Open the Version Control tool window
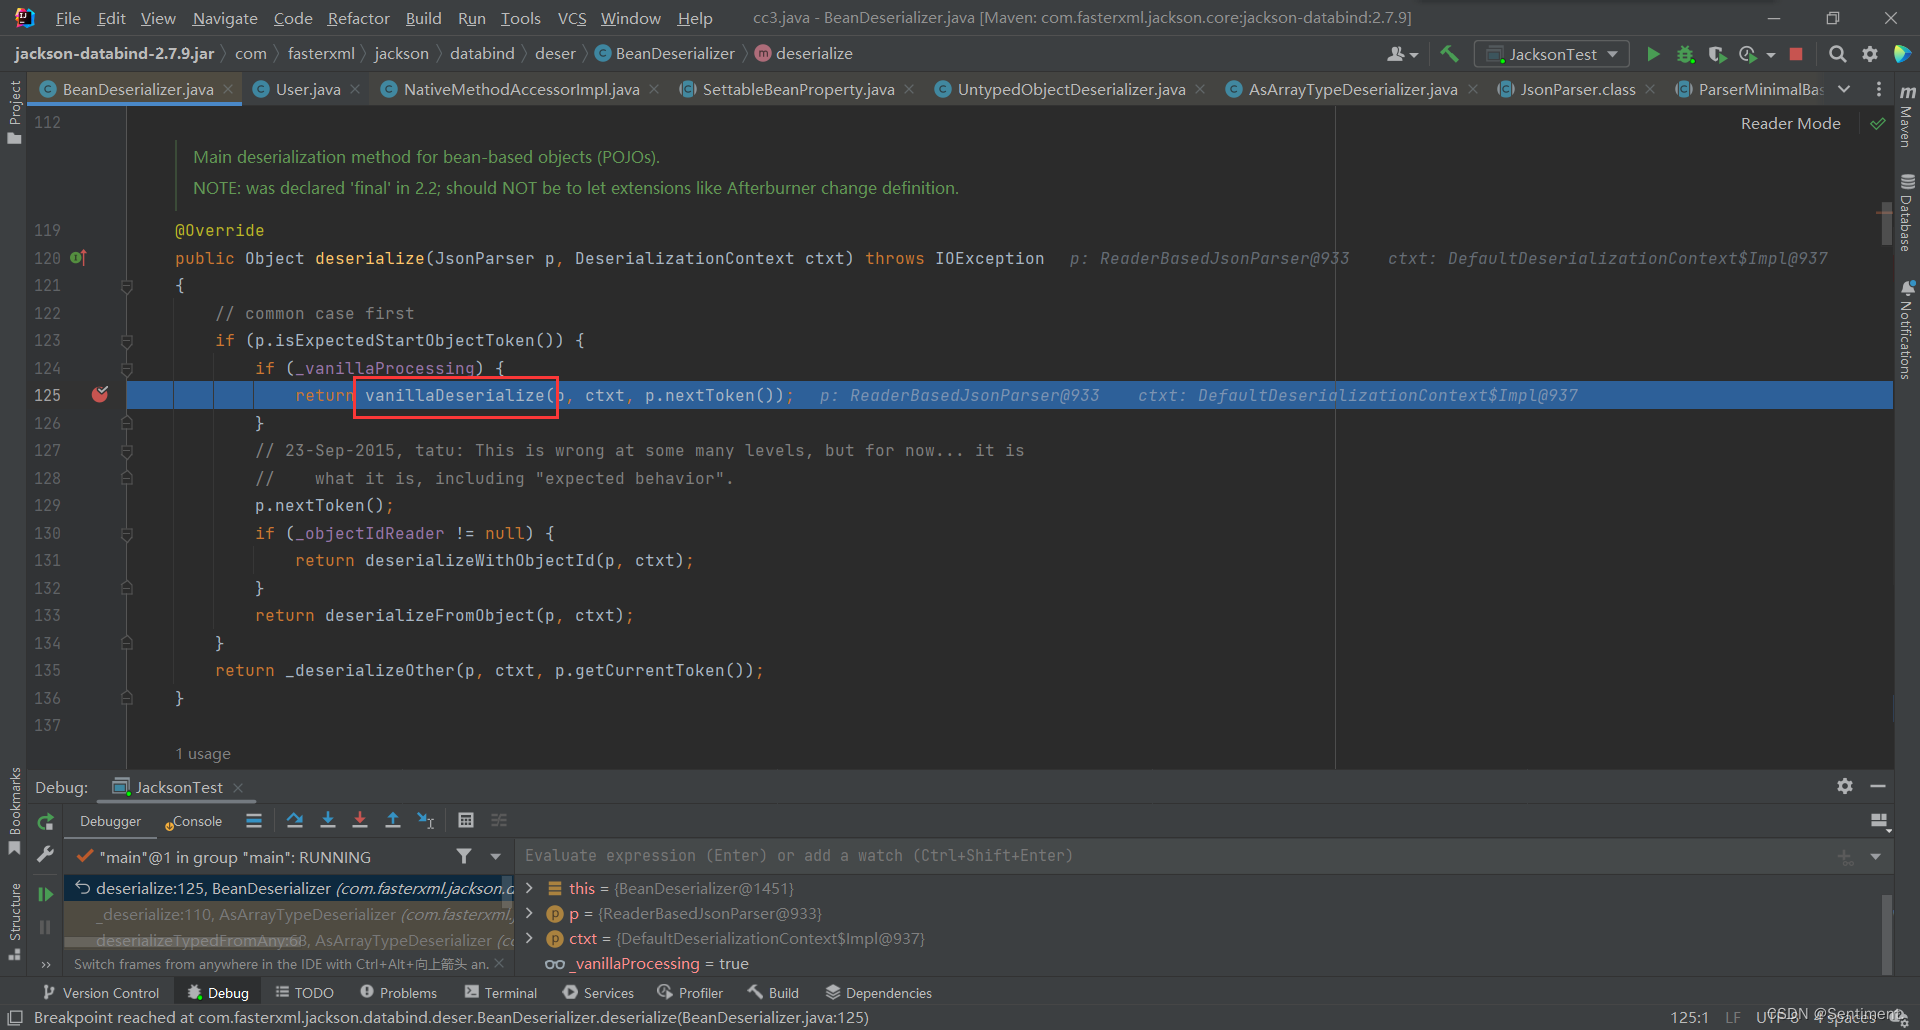This screenshot has height=1030, width=1920. (101, 992)
